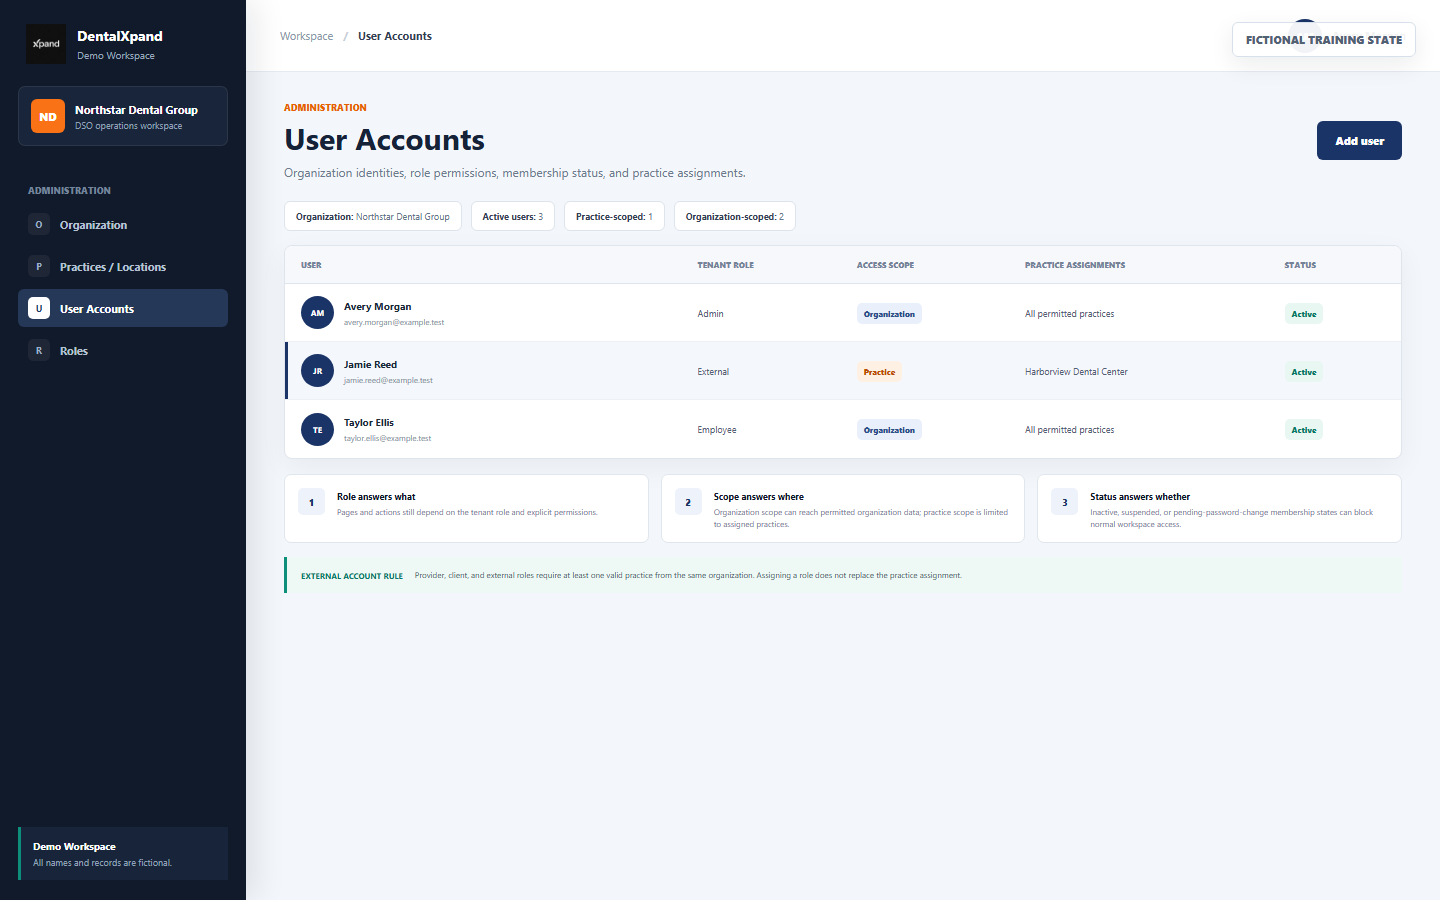1440x900 pixels.
Task: Click the External tenant role cell
Action: 713,372
